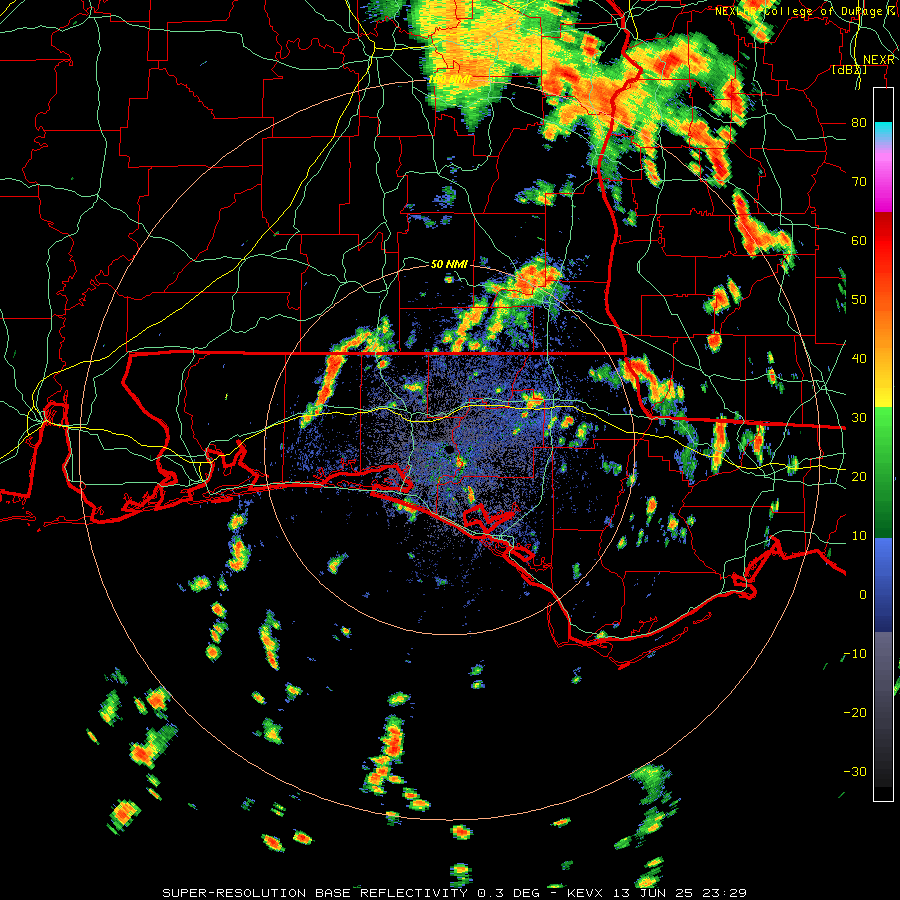This screenshot has height=900, width=900.
Task: Click the "[dBZ]" unit label above the scale
Action: (x=849, y=70)
